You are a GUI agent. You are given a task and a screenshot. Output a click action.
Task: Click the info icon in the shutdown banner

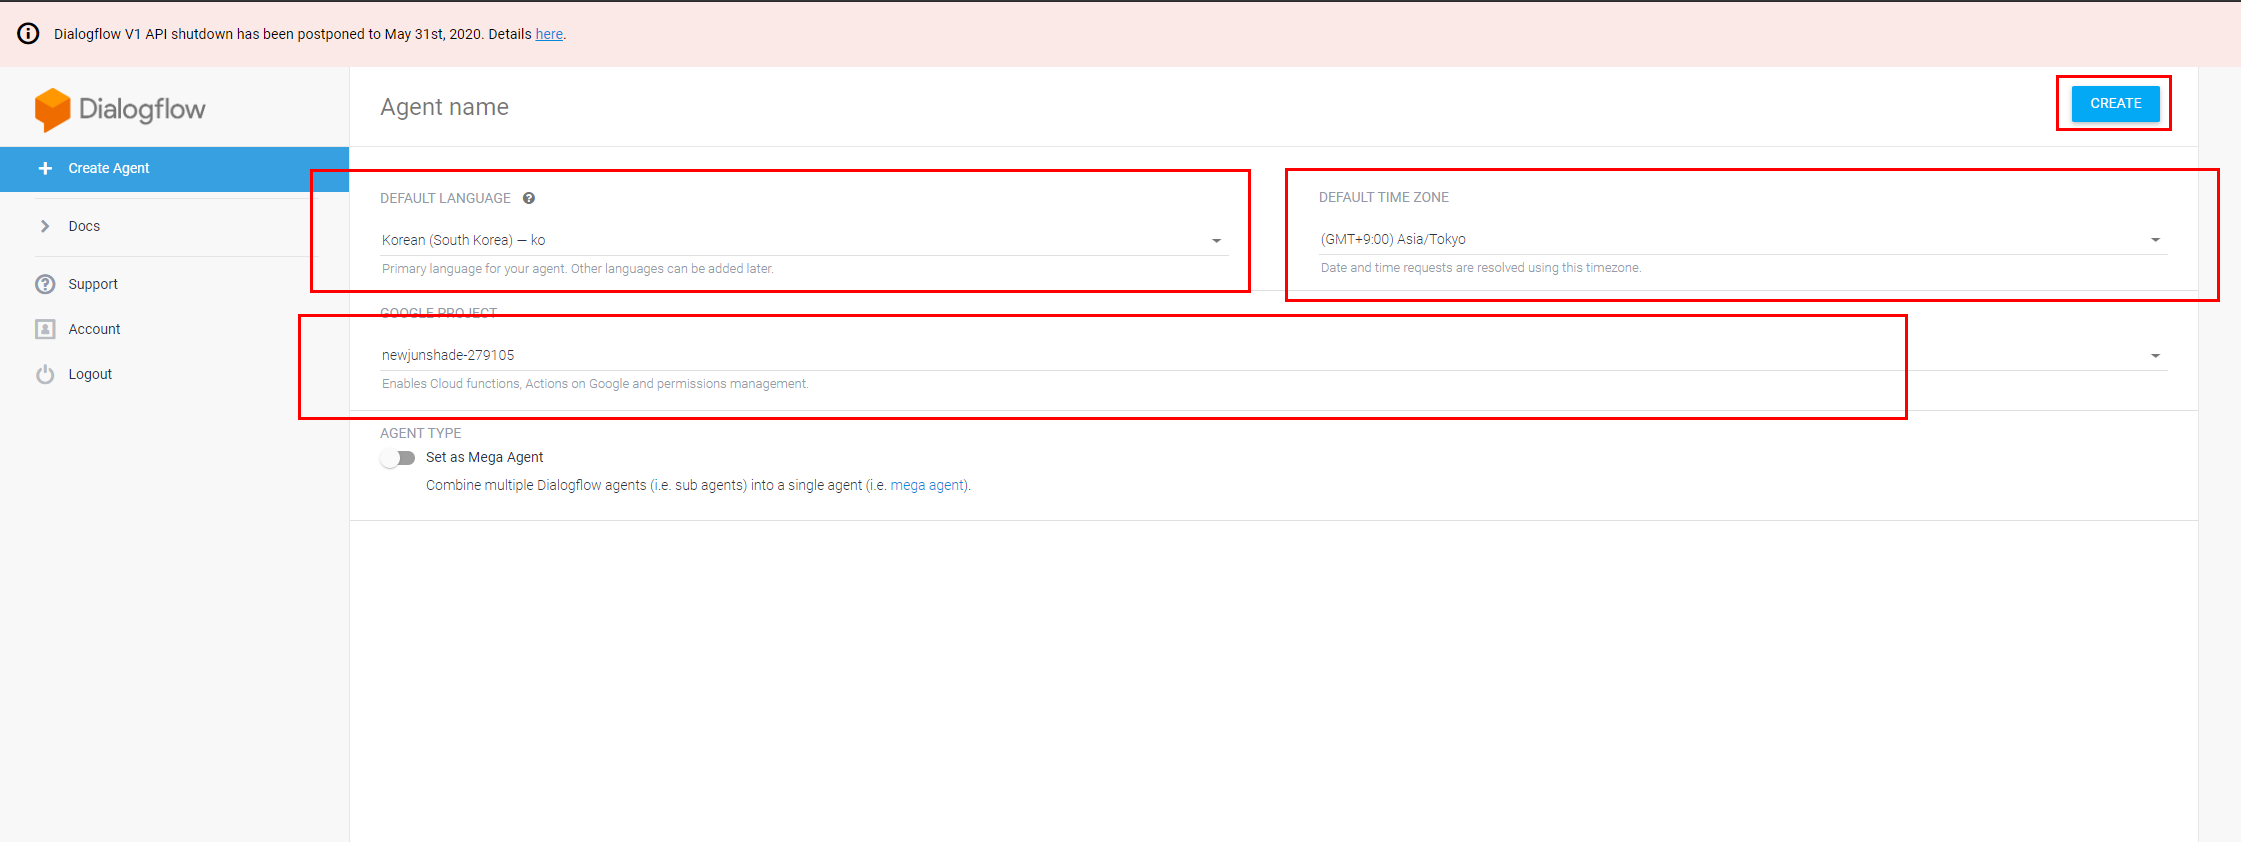tap(29, 34)
